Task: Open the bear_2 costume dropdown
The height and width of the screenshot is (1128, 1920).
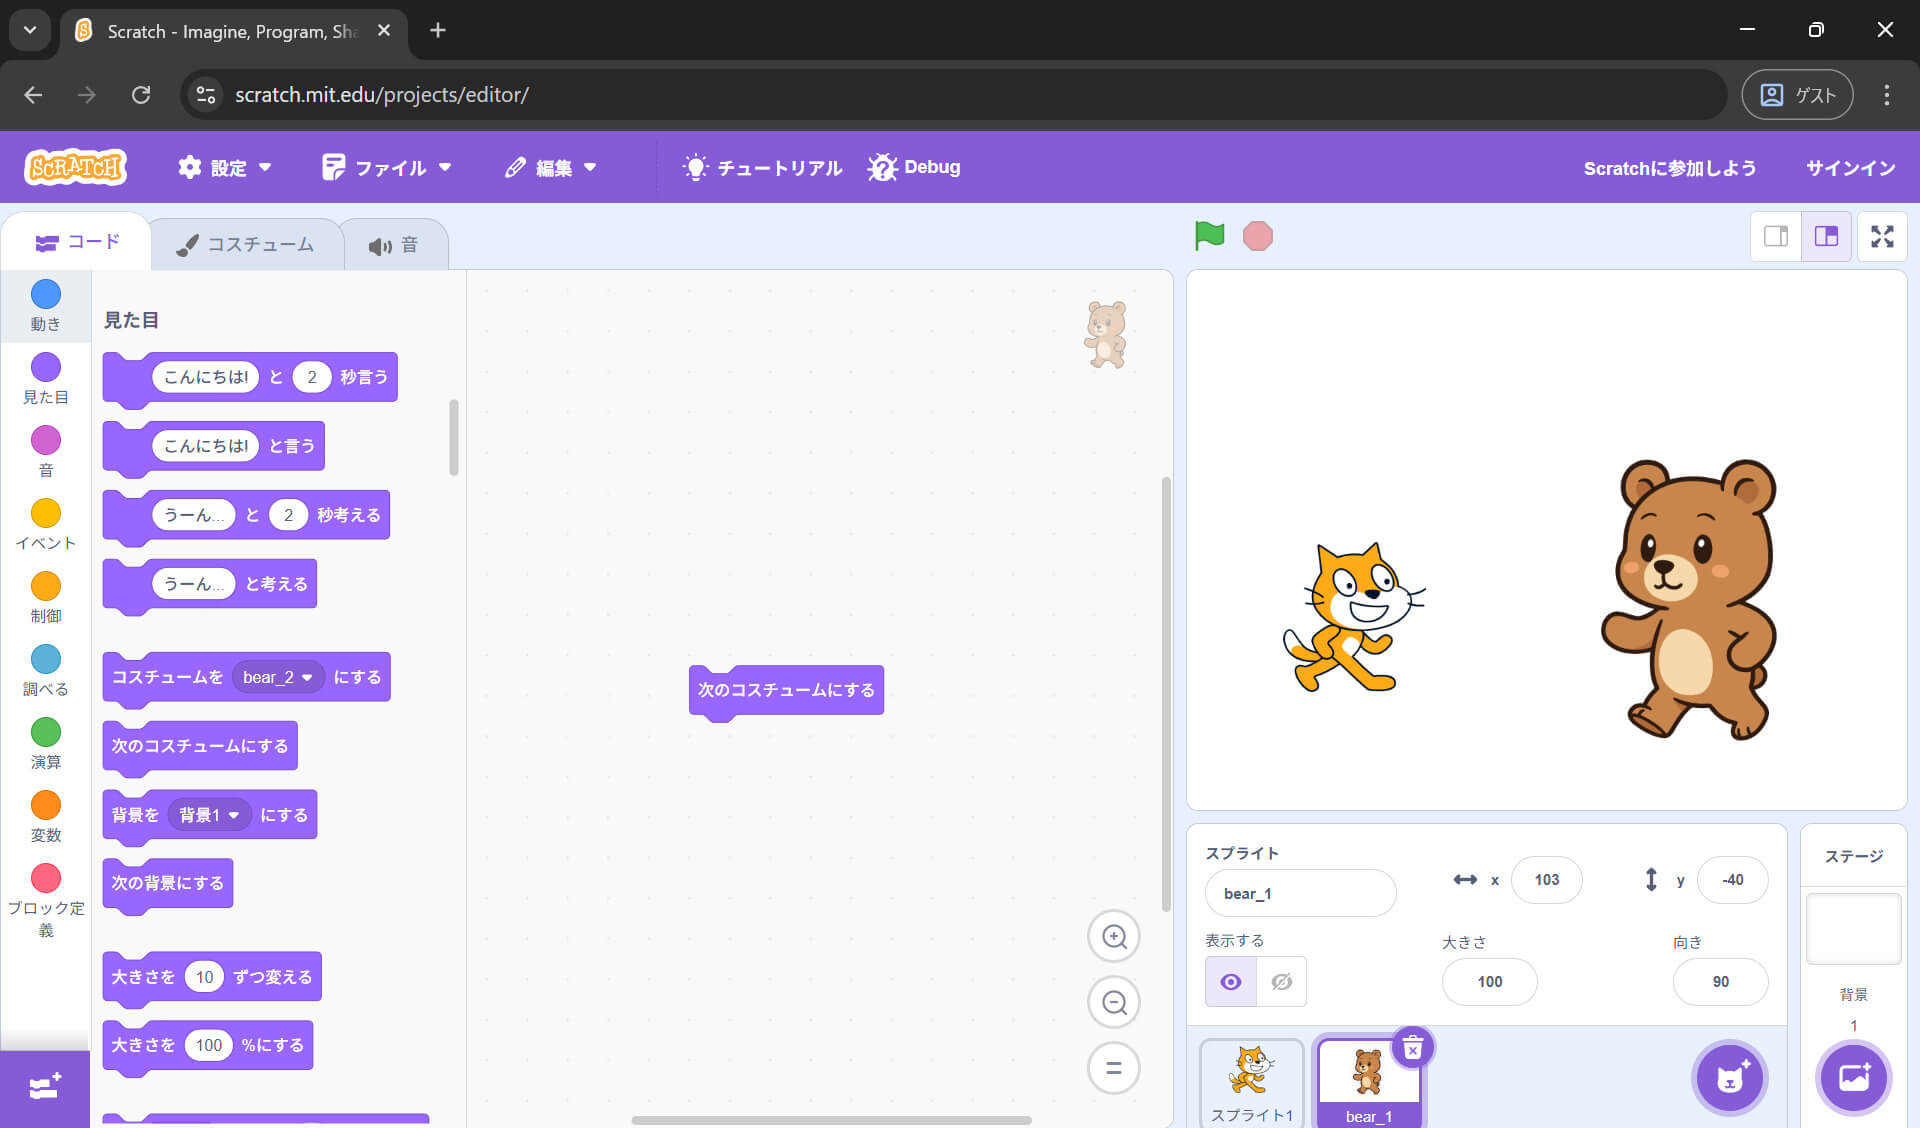Action: 278,677
